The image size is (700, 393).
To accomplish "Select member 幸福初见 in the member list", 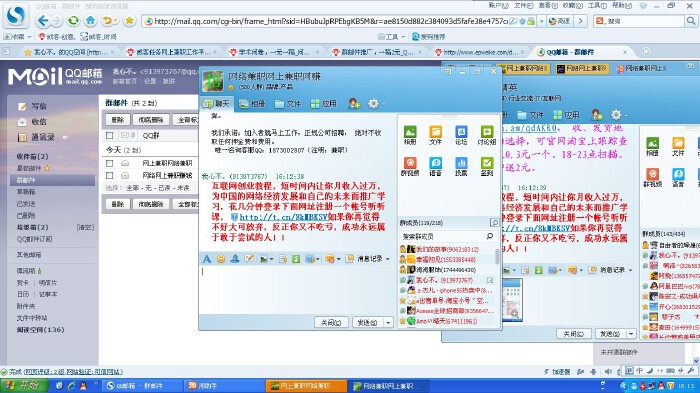I will pyautogui.click(x=446, y=259).
